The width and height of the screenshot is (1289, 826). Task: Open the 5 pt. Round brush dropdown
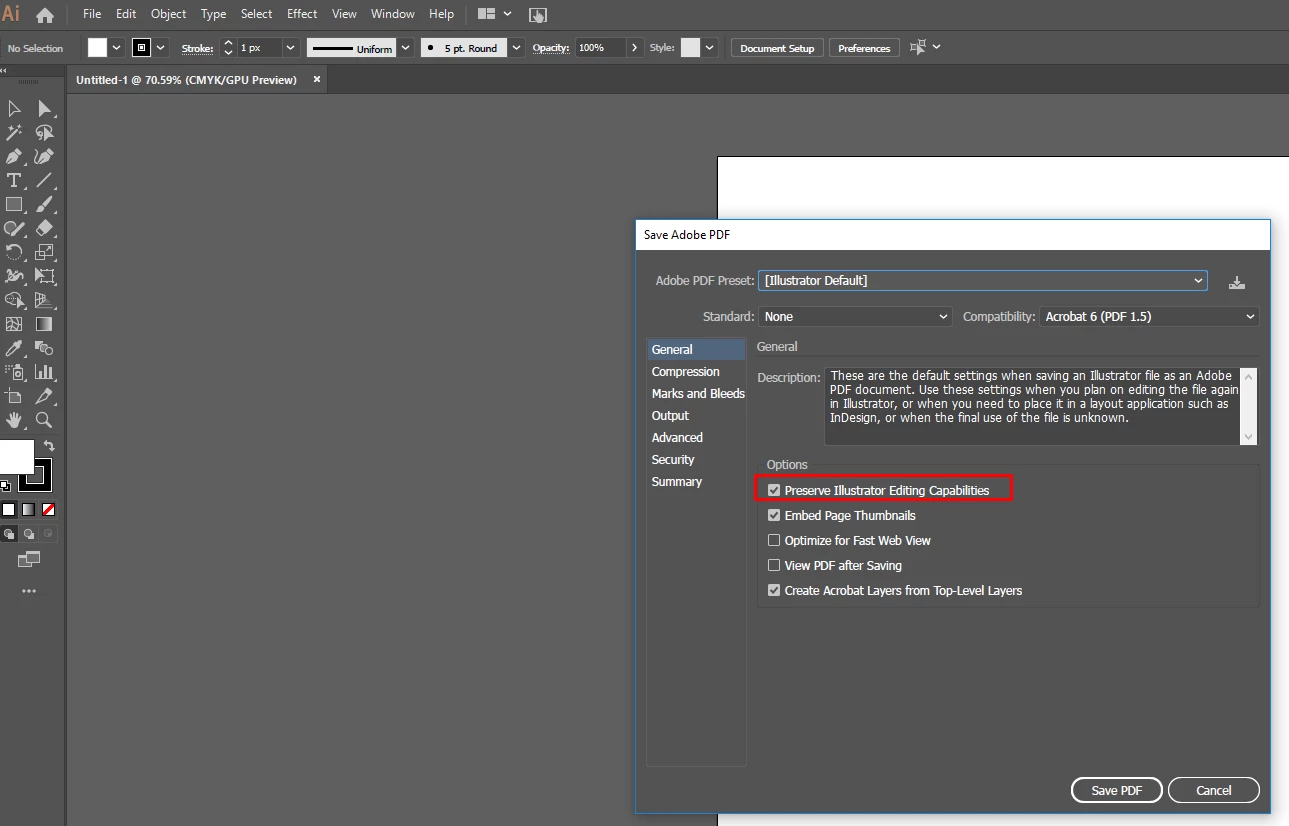point(516,48)
